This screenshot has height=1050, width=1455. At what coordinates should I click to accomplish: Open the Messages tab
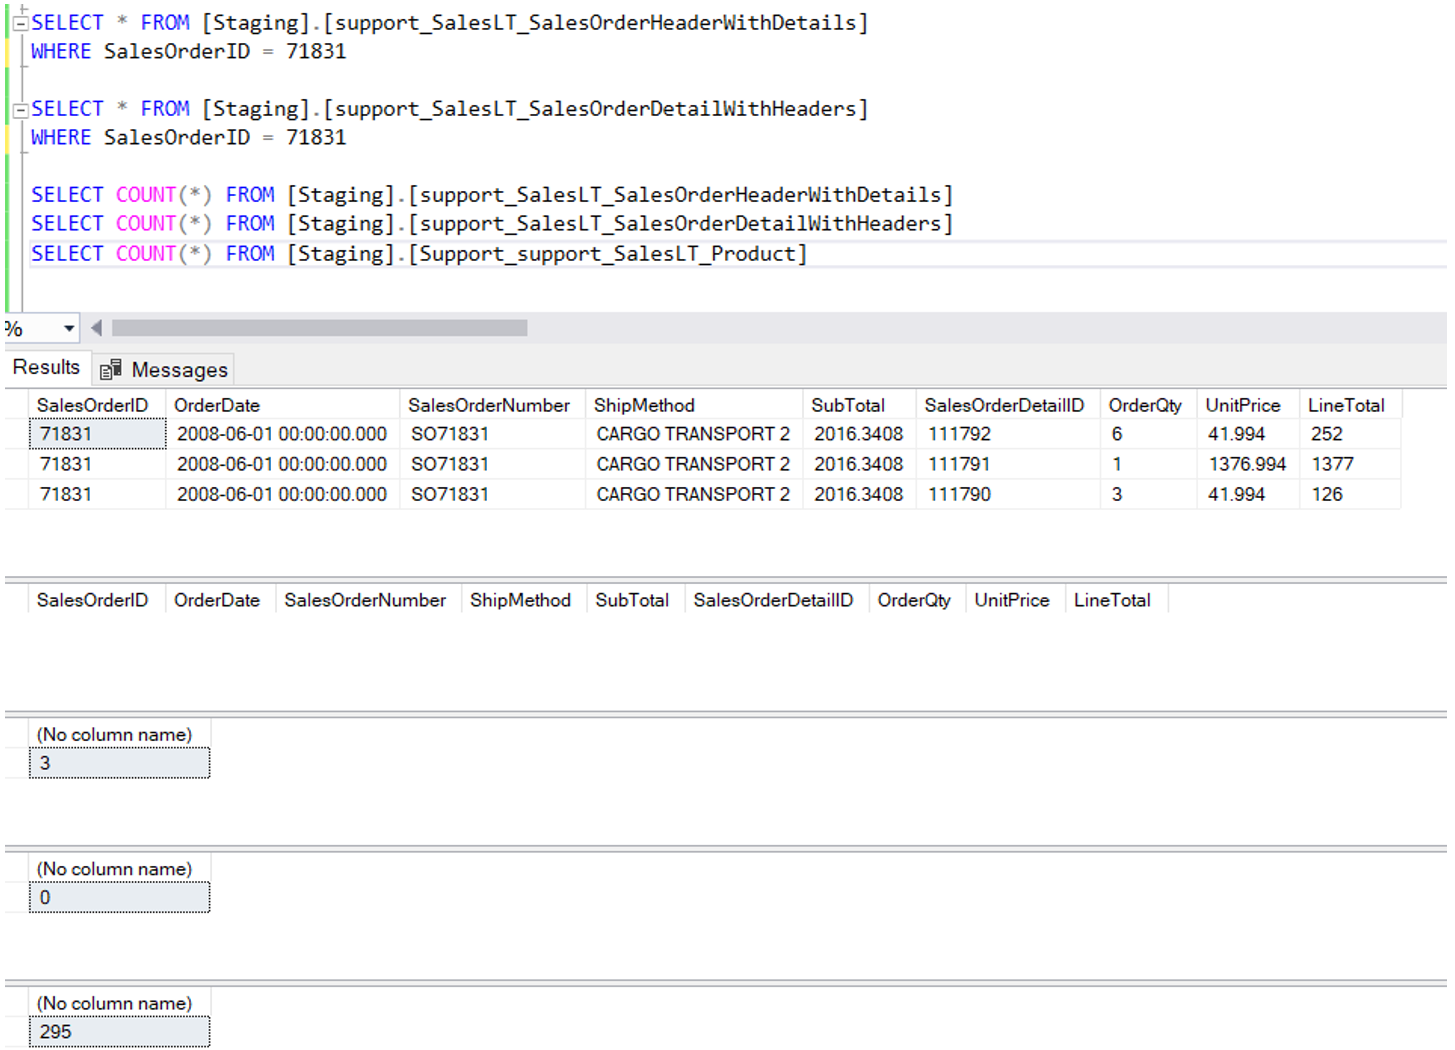[x=179, y=370]
